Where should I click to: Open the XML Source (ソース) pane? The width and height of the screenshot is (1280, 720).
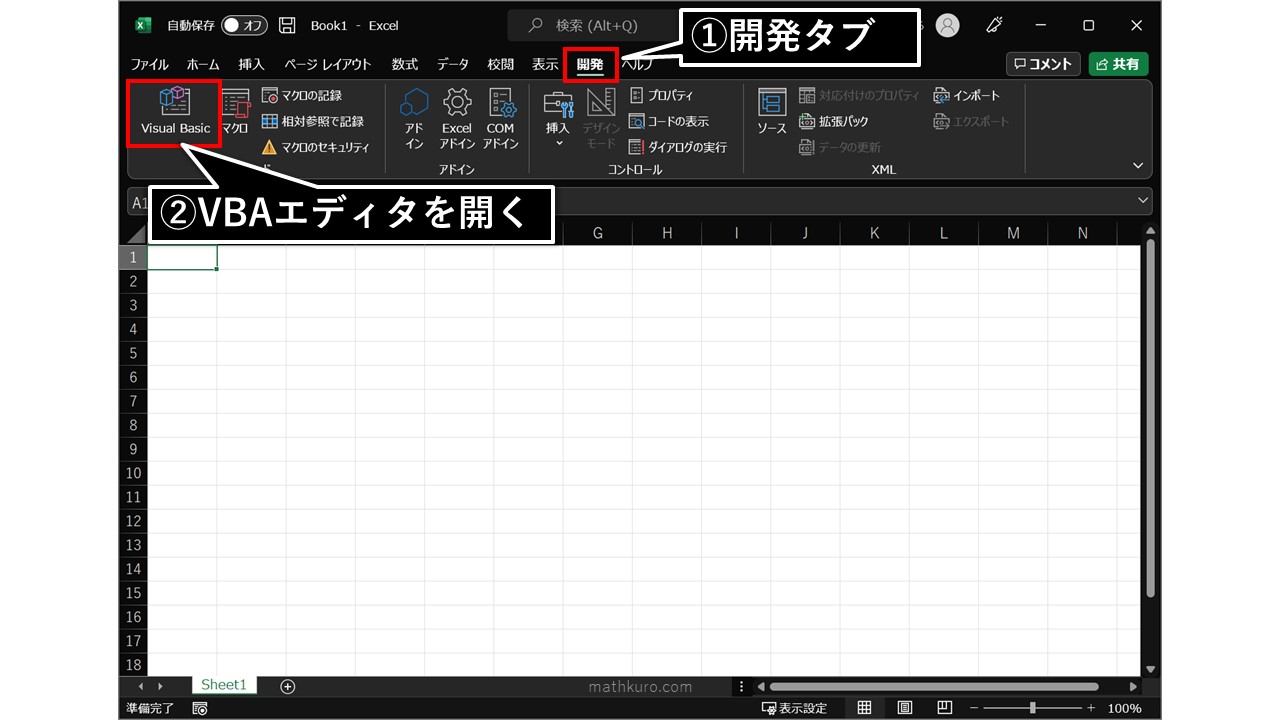(x=772, y=112)
